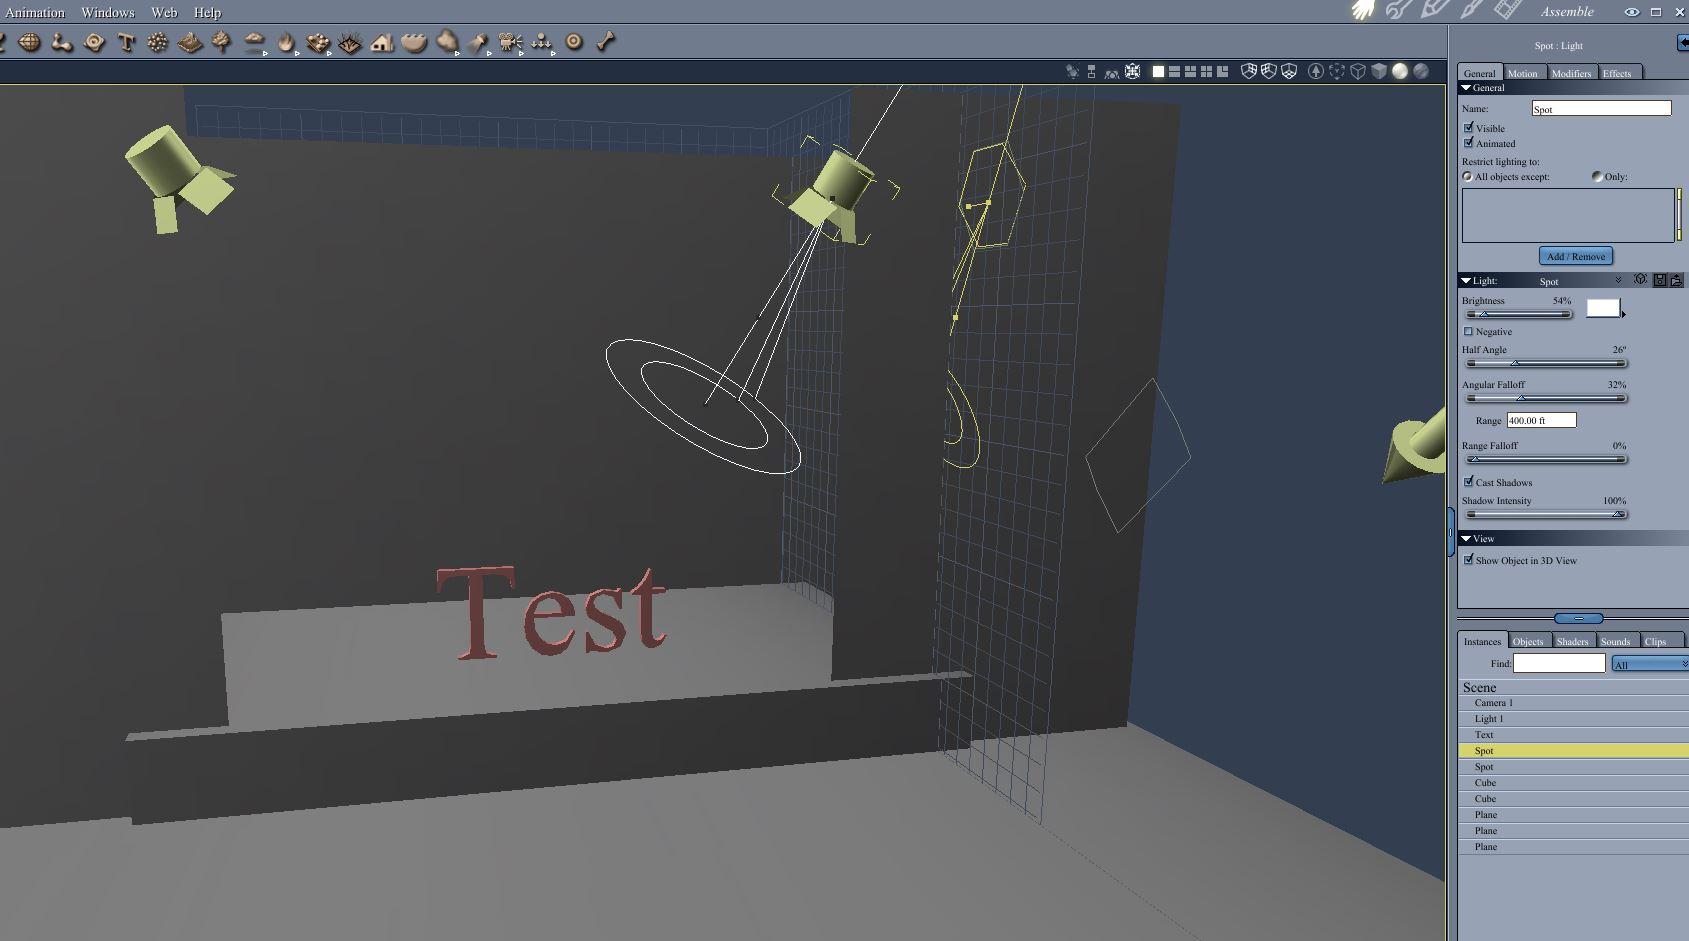
Task: Click the Find search field
Action: (1559, 663)
